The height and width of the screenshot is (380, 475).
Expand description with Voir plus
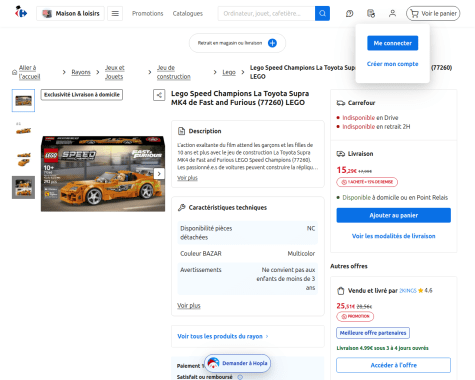187,178
